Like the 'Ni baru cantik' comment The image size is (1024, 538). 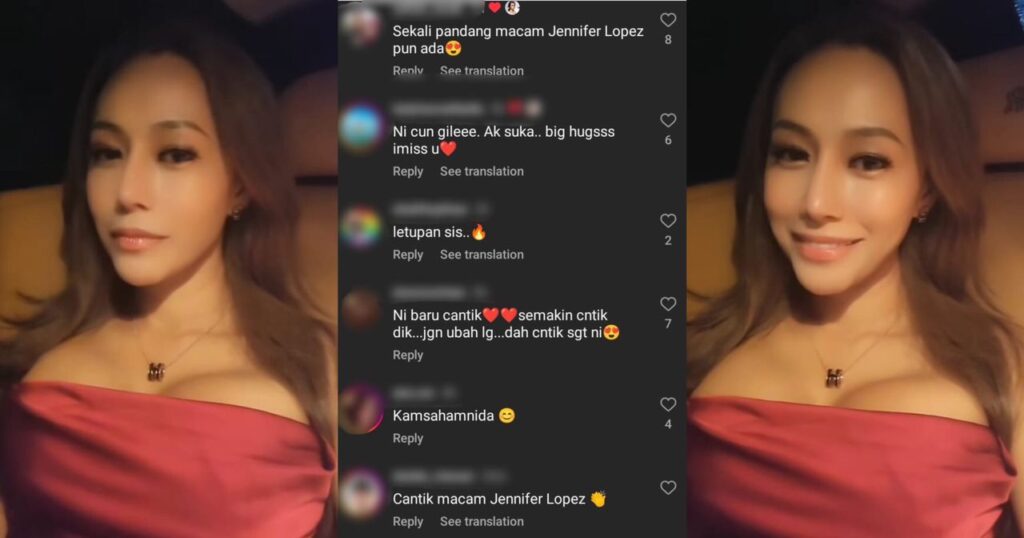[667, 304]
